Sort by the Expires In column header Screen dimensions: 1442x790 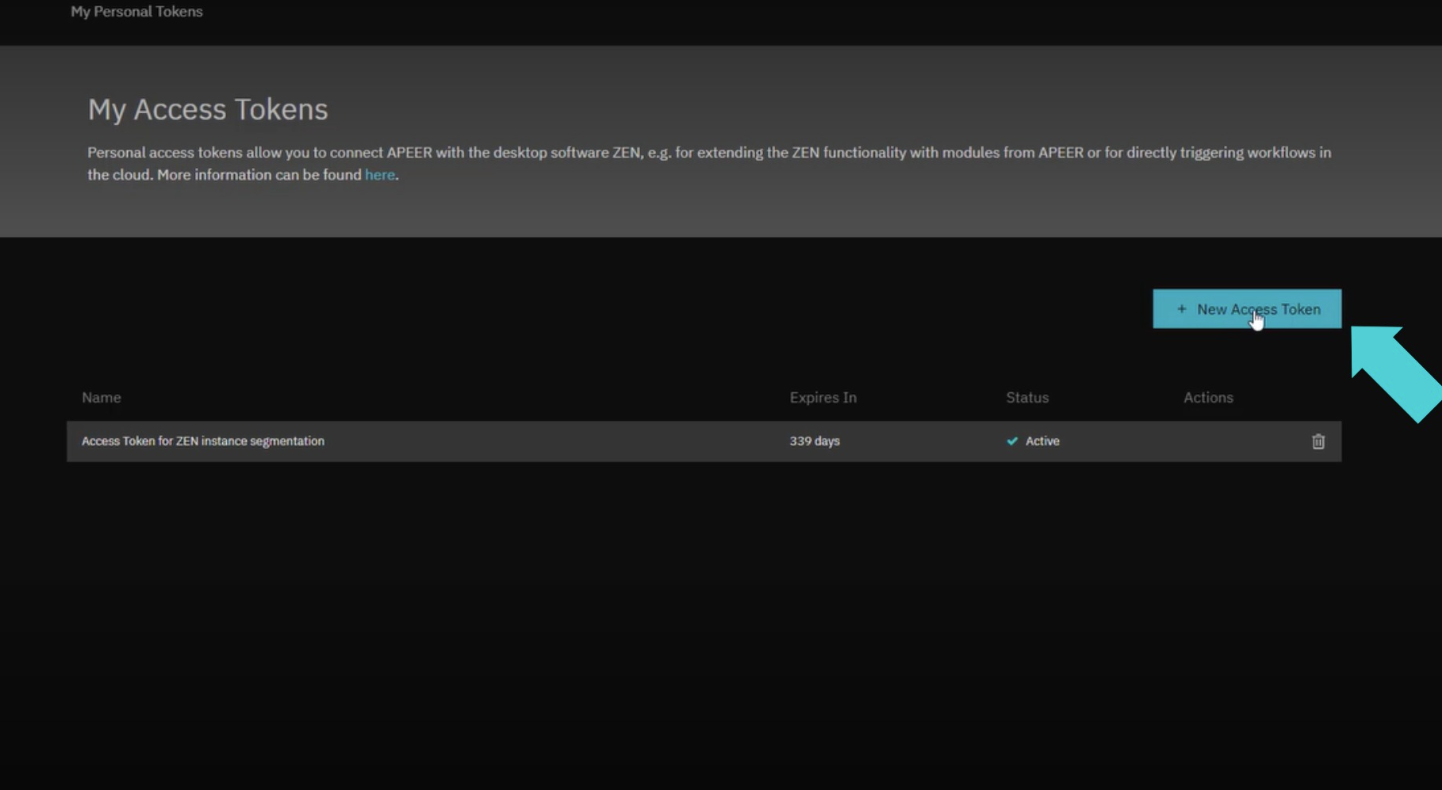click(822, 397)
